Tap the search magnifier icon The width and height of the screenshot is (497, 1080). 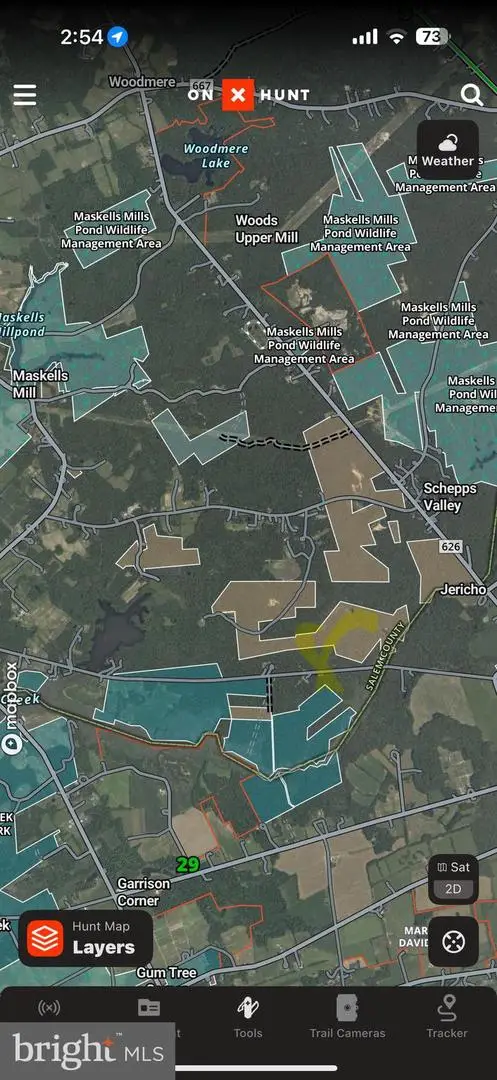(x=472, y=94)
